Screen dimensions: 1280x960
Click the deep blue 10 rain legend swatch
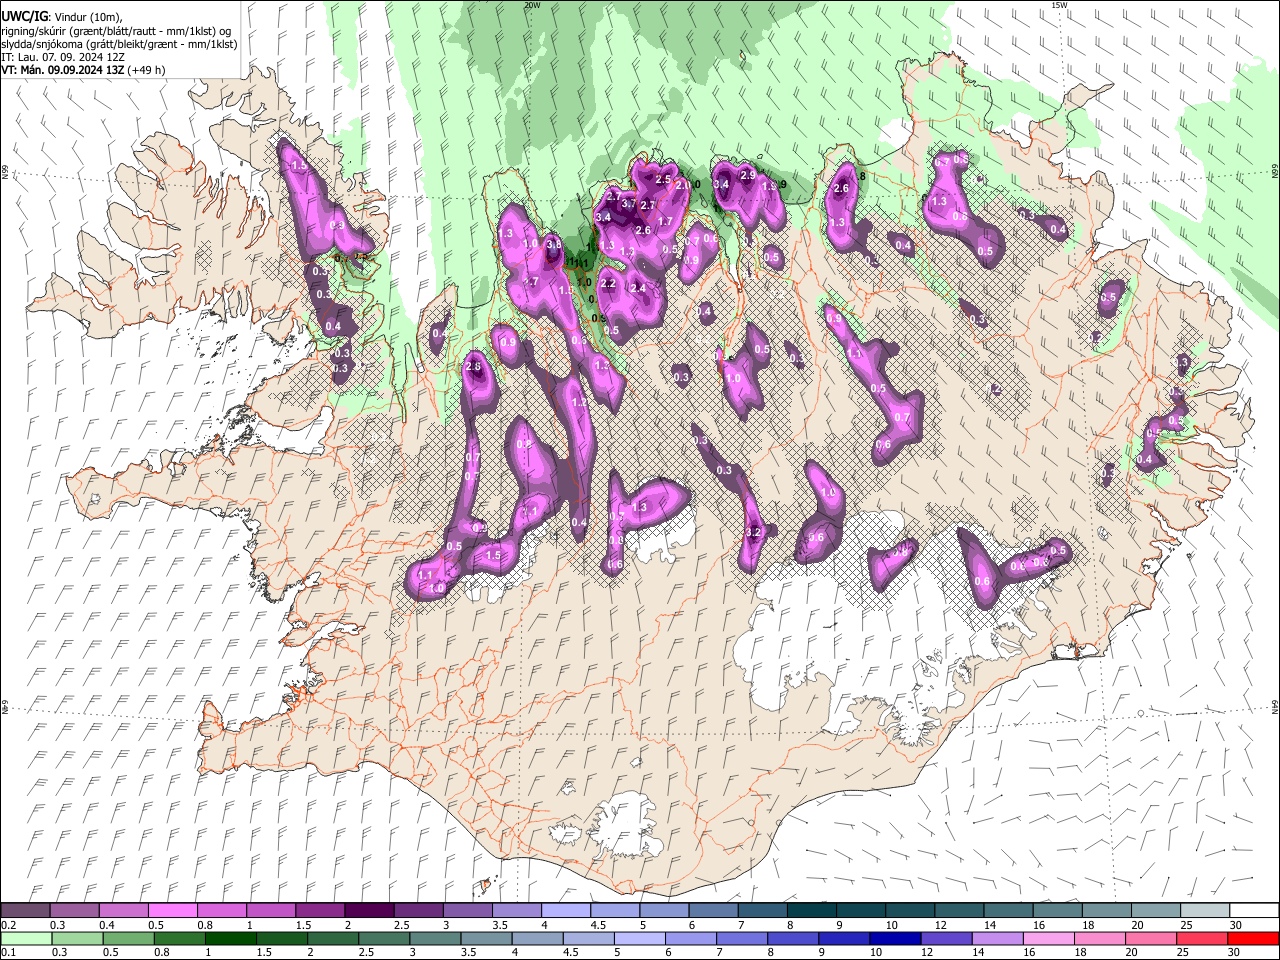(x=895, y=938)
